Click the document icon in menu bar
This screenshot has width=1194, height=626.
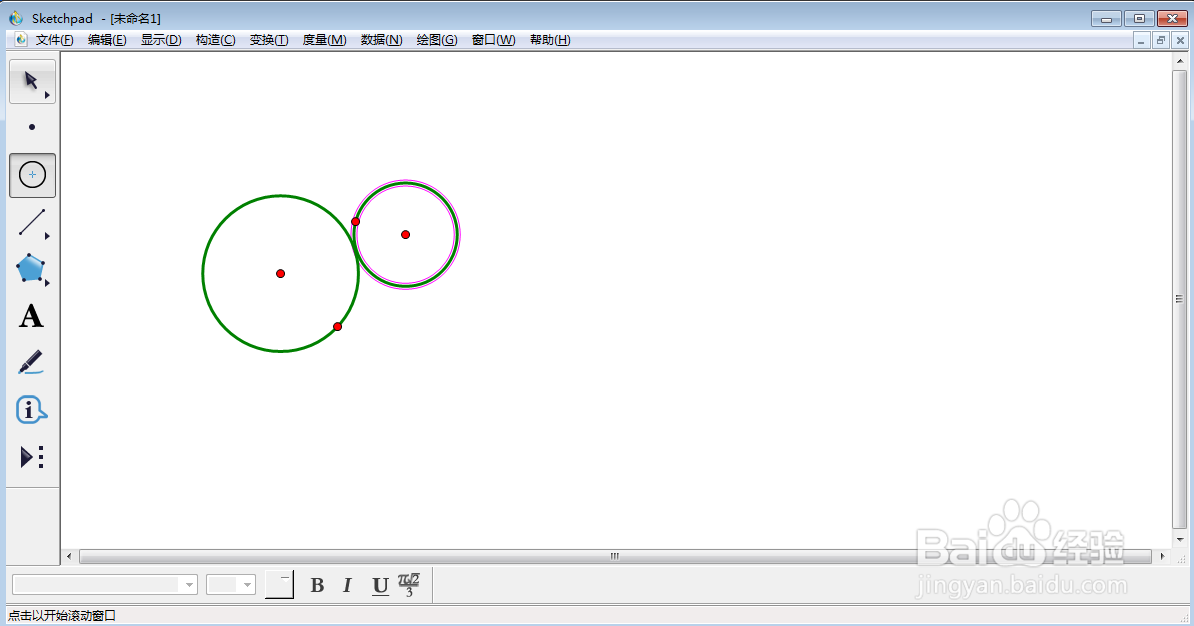[x=21, y=40]
